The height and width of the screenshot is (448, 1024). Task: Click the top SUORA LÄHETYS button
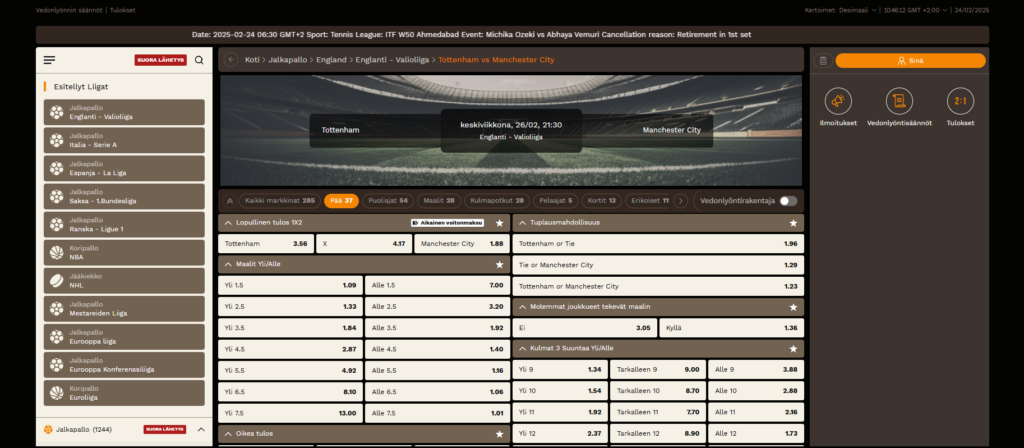click(161, 60)
